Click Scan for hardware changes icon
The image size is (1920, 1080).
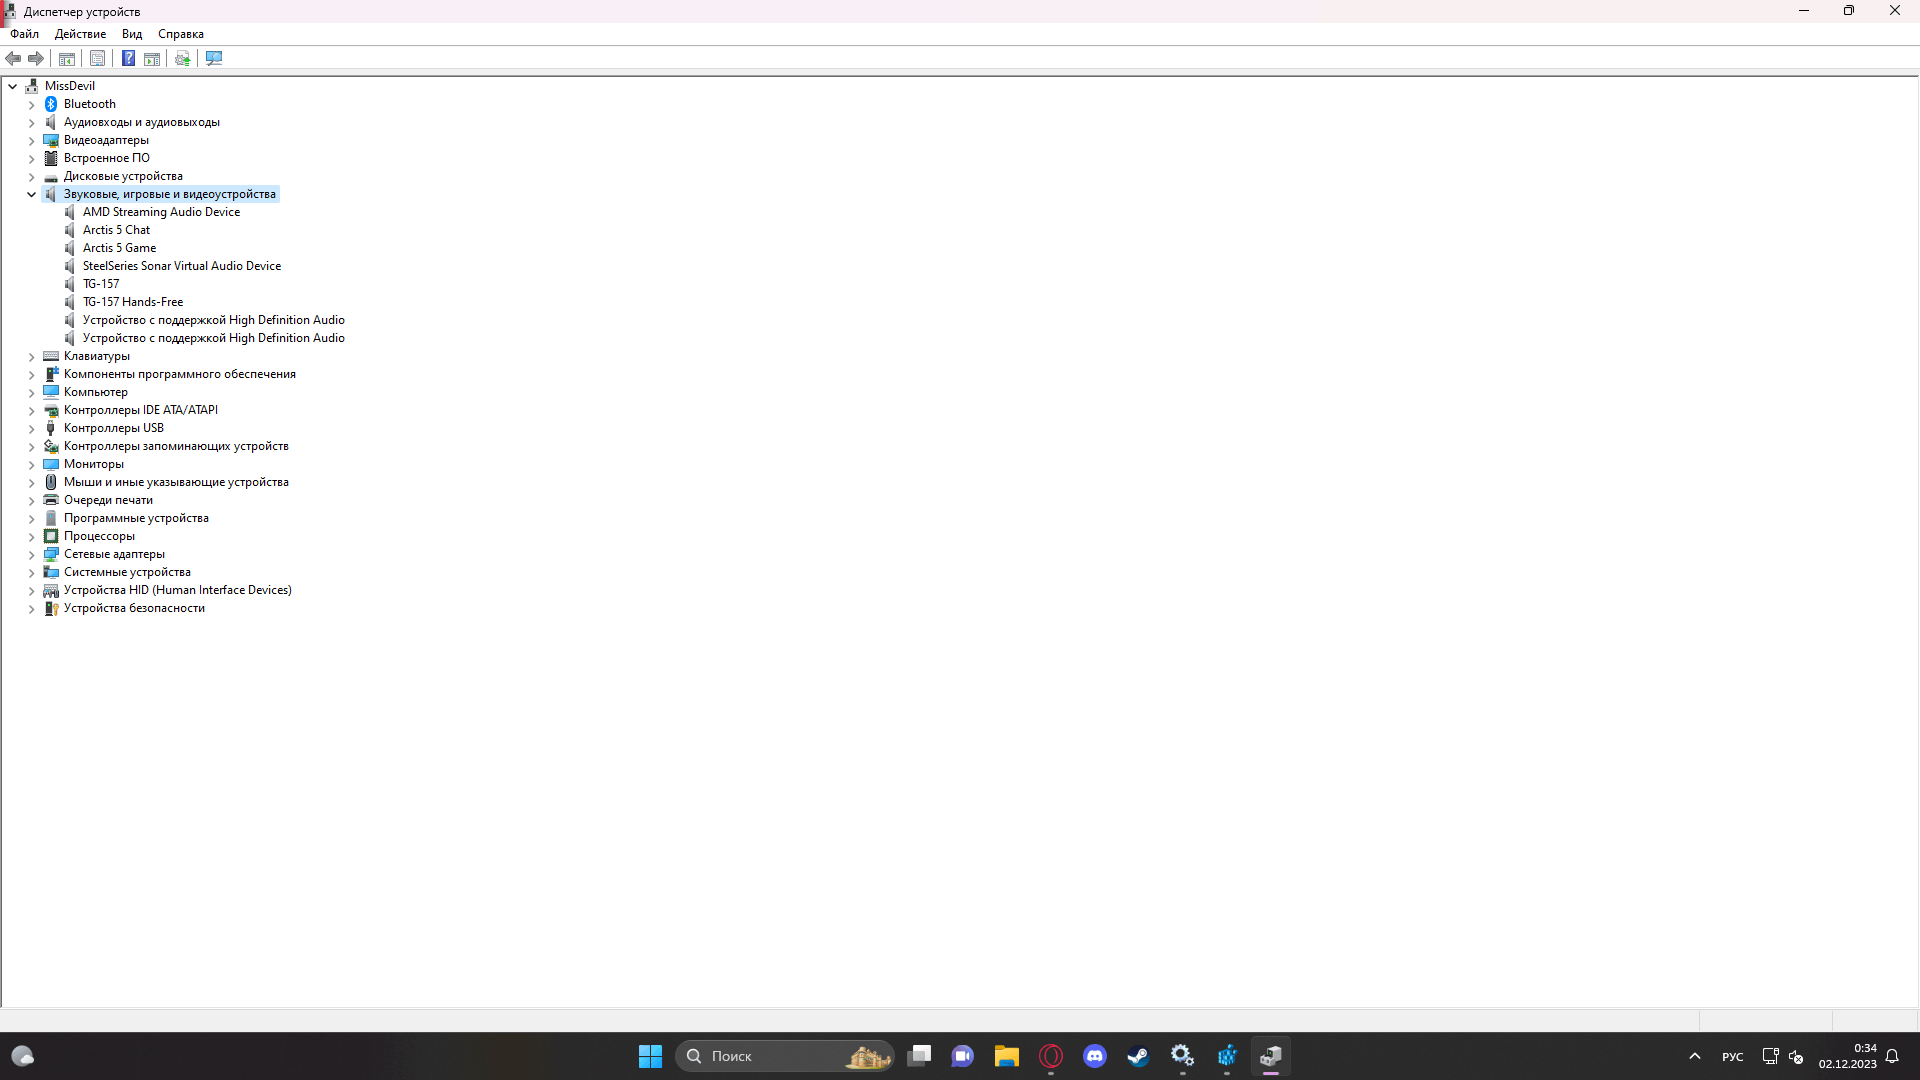click(x=214, y=58)
